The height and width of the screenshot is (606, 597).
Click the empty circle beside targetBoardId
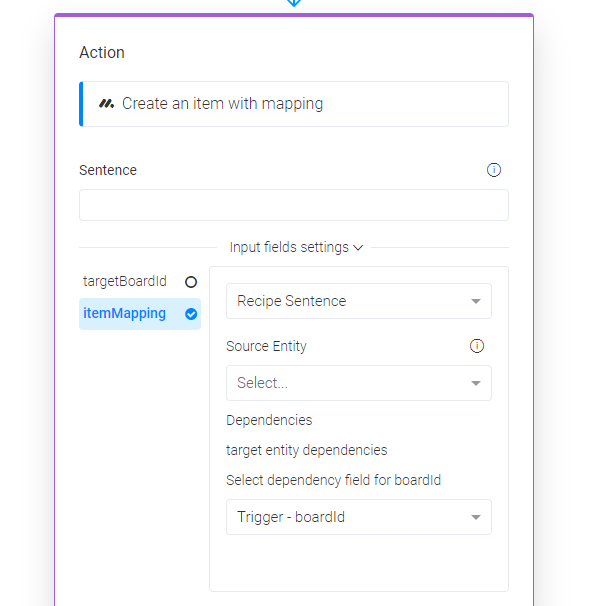point(191,282)
